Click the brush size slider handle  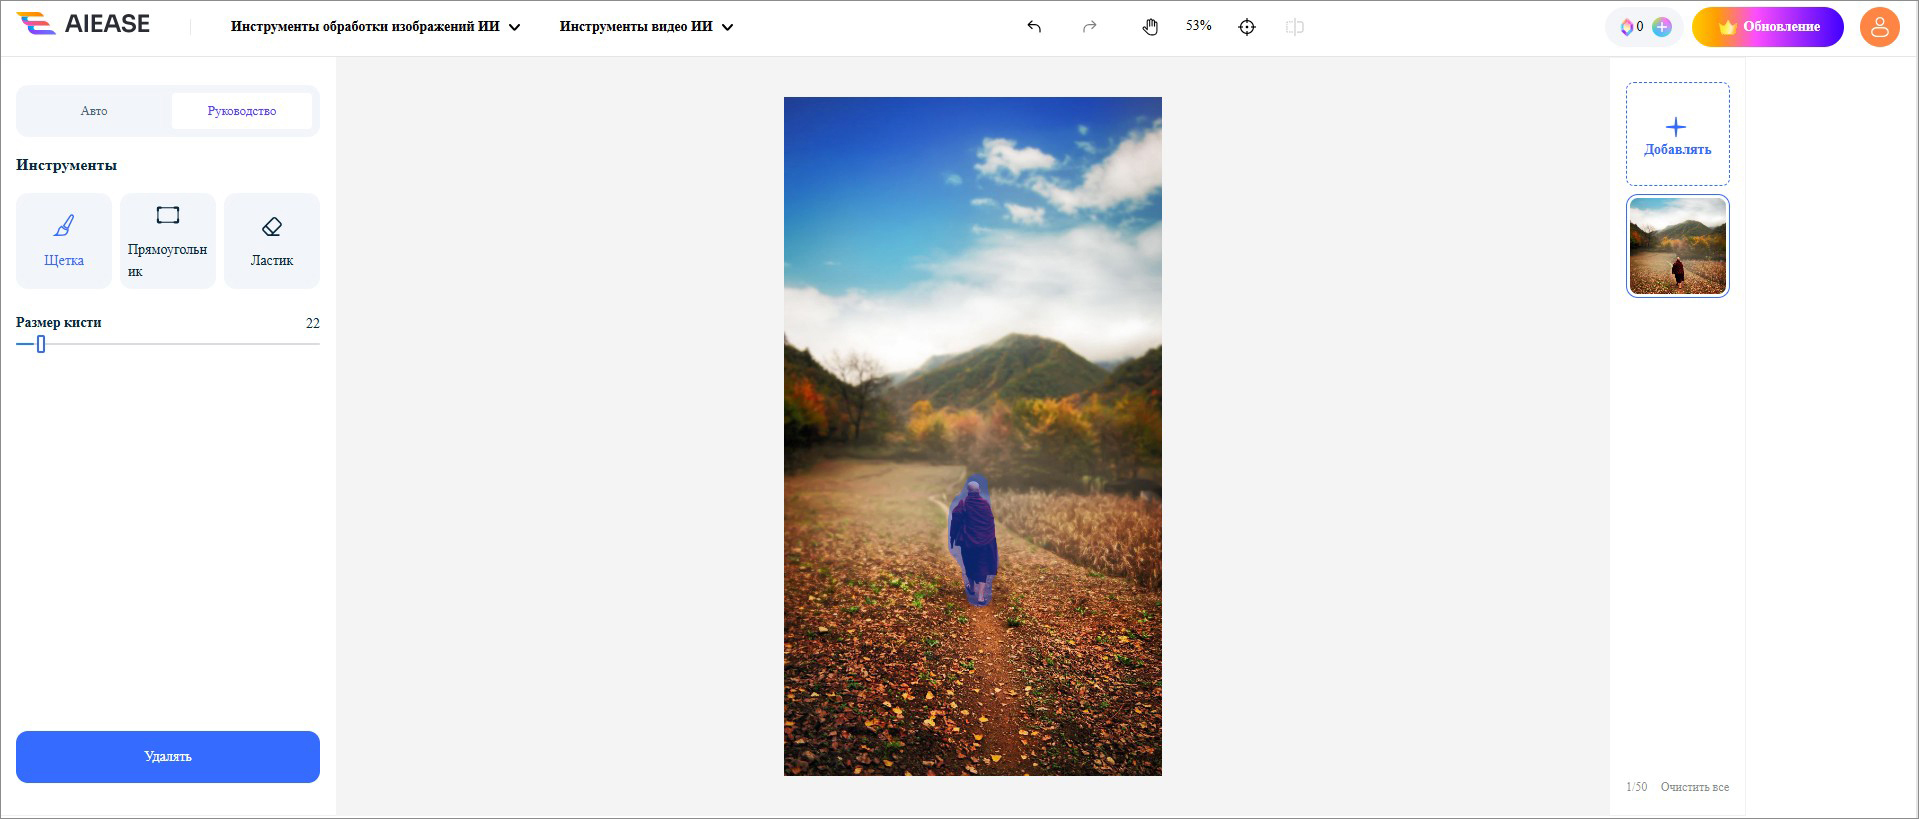coord(41,344)
